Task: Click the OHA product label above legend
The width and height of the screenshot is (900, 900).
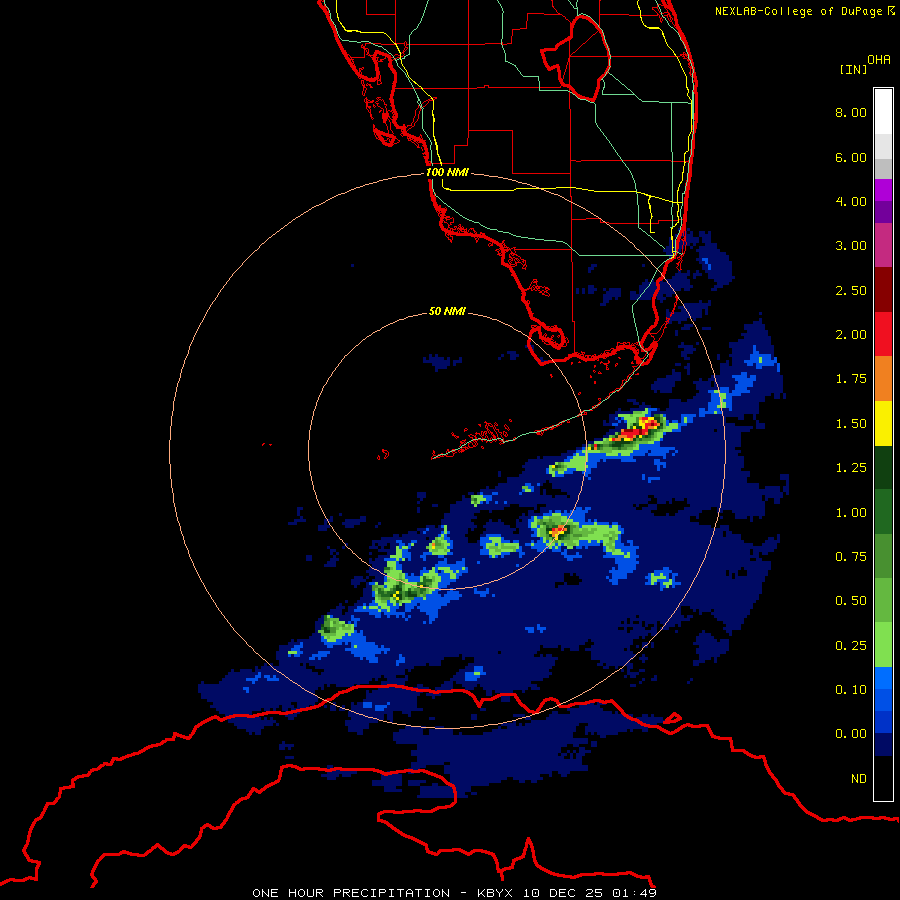Action: tap(879, 60)
